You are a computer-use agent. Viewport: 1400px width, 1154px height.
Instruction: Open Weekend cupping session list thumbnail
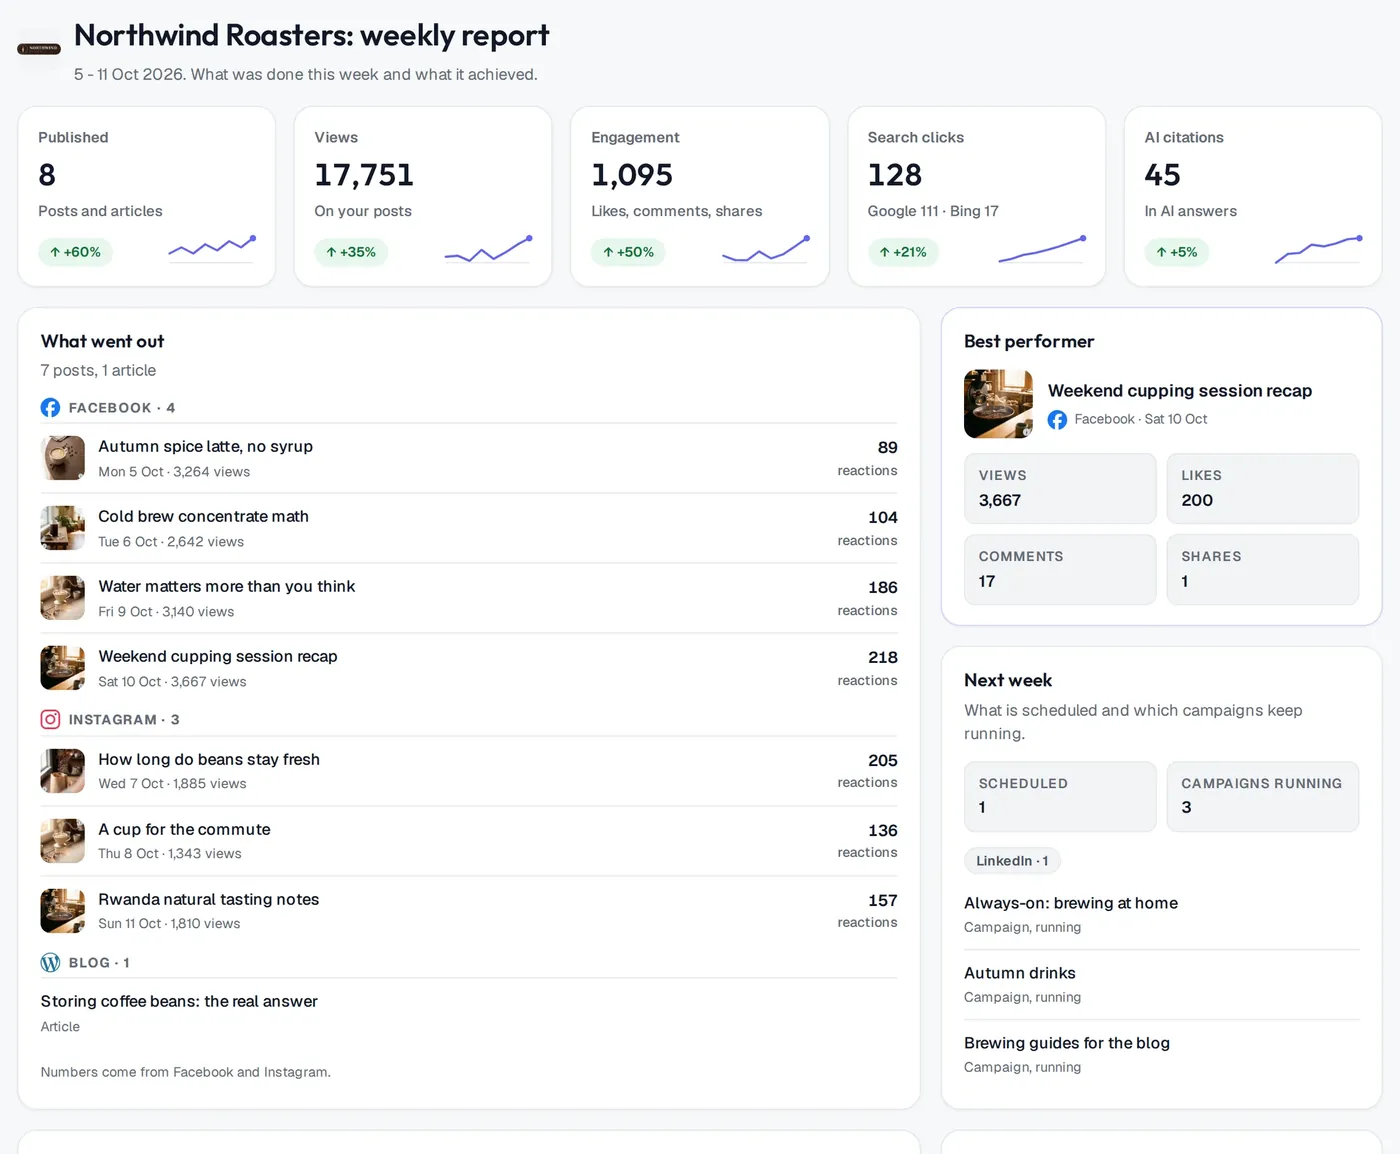[62, 668]
